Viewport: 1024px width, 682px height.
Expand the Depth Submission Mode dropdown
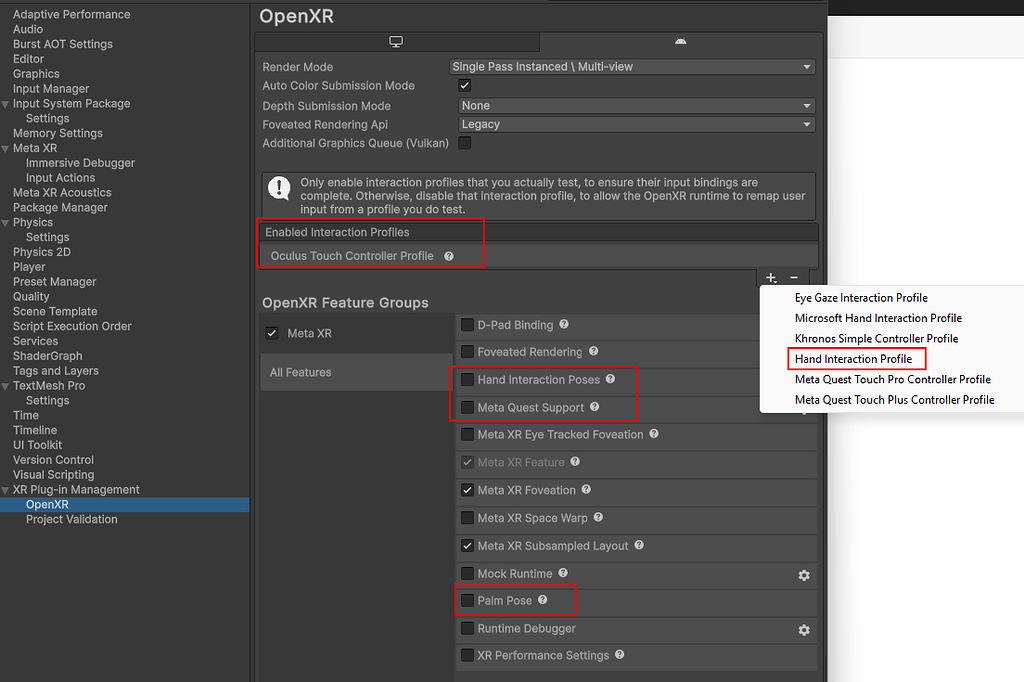tap(637, 106)
